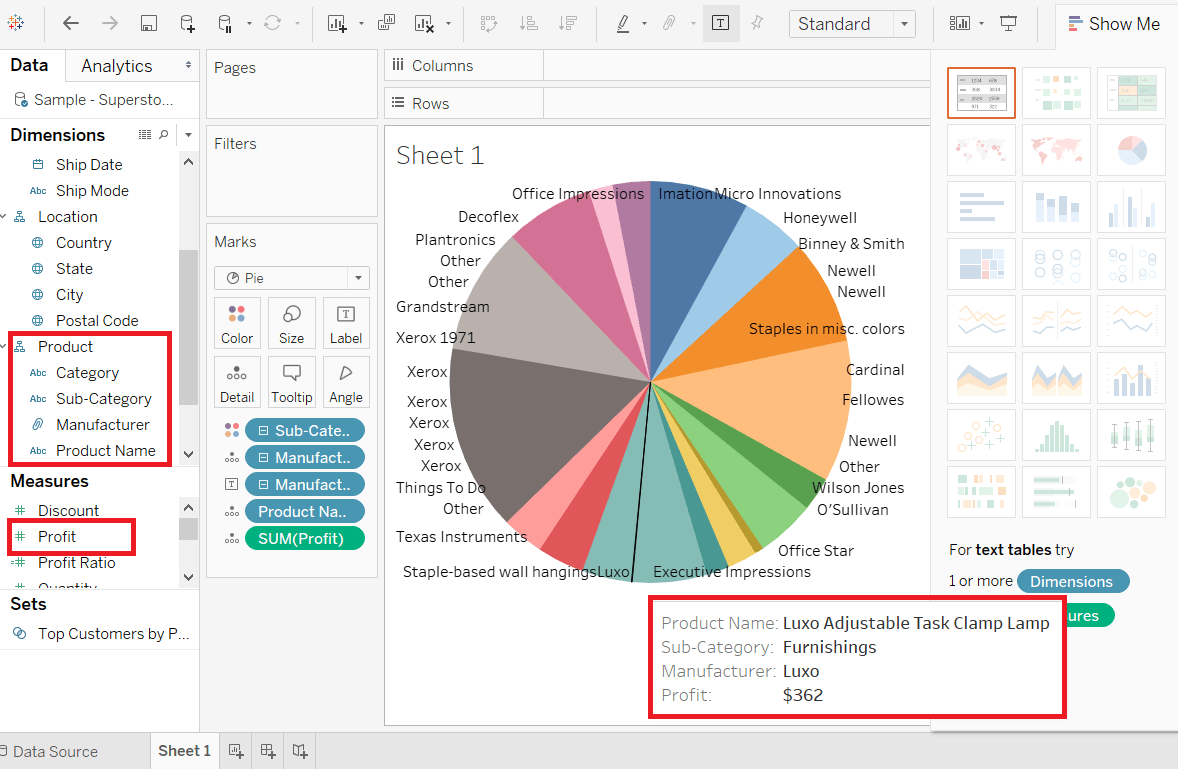Click the Color button on Marks card
The width and height of the screenshot is (1178, 769).
tap(237, 324)
